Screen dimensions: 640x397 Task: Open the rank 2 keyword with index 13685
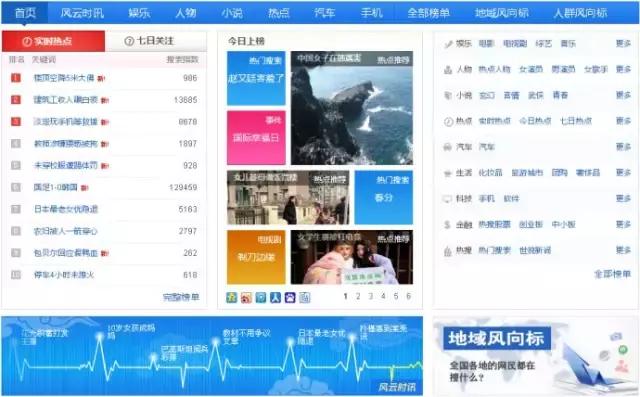66,100
